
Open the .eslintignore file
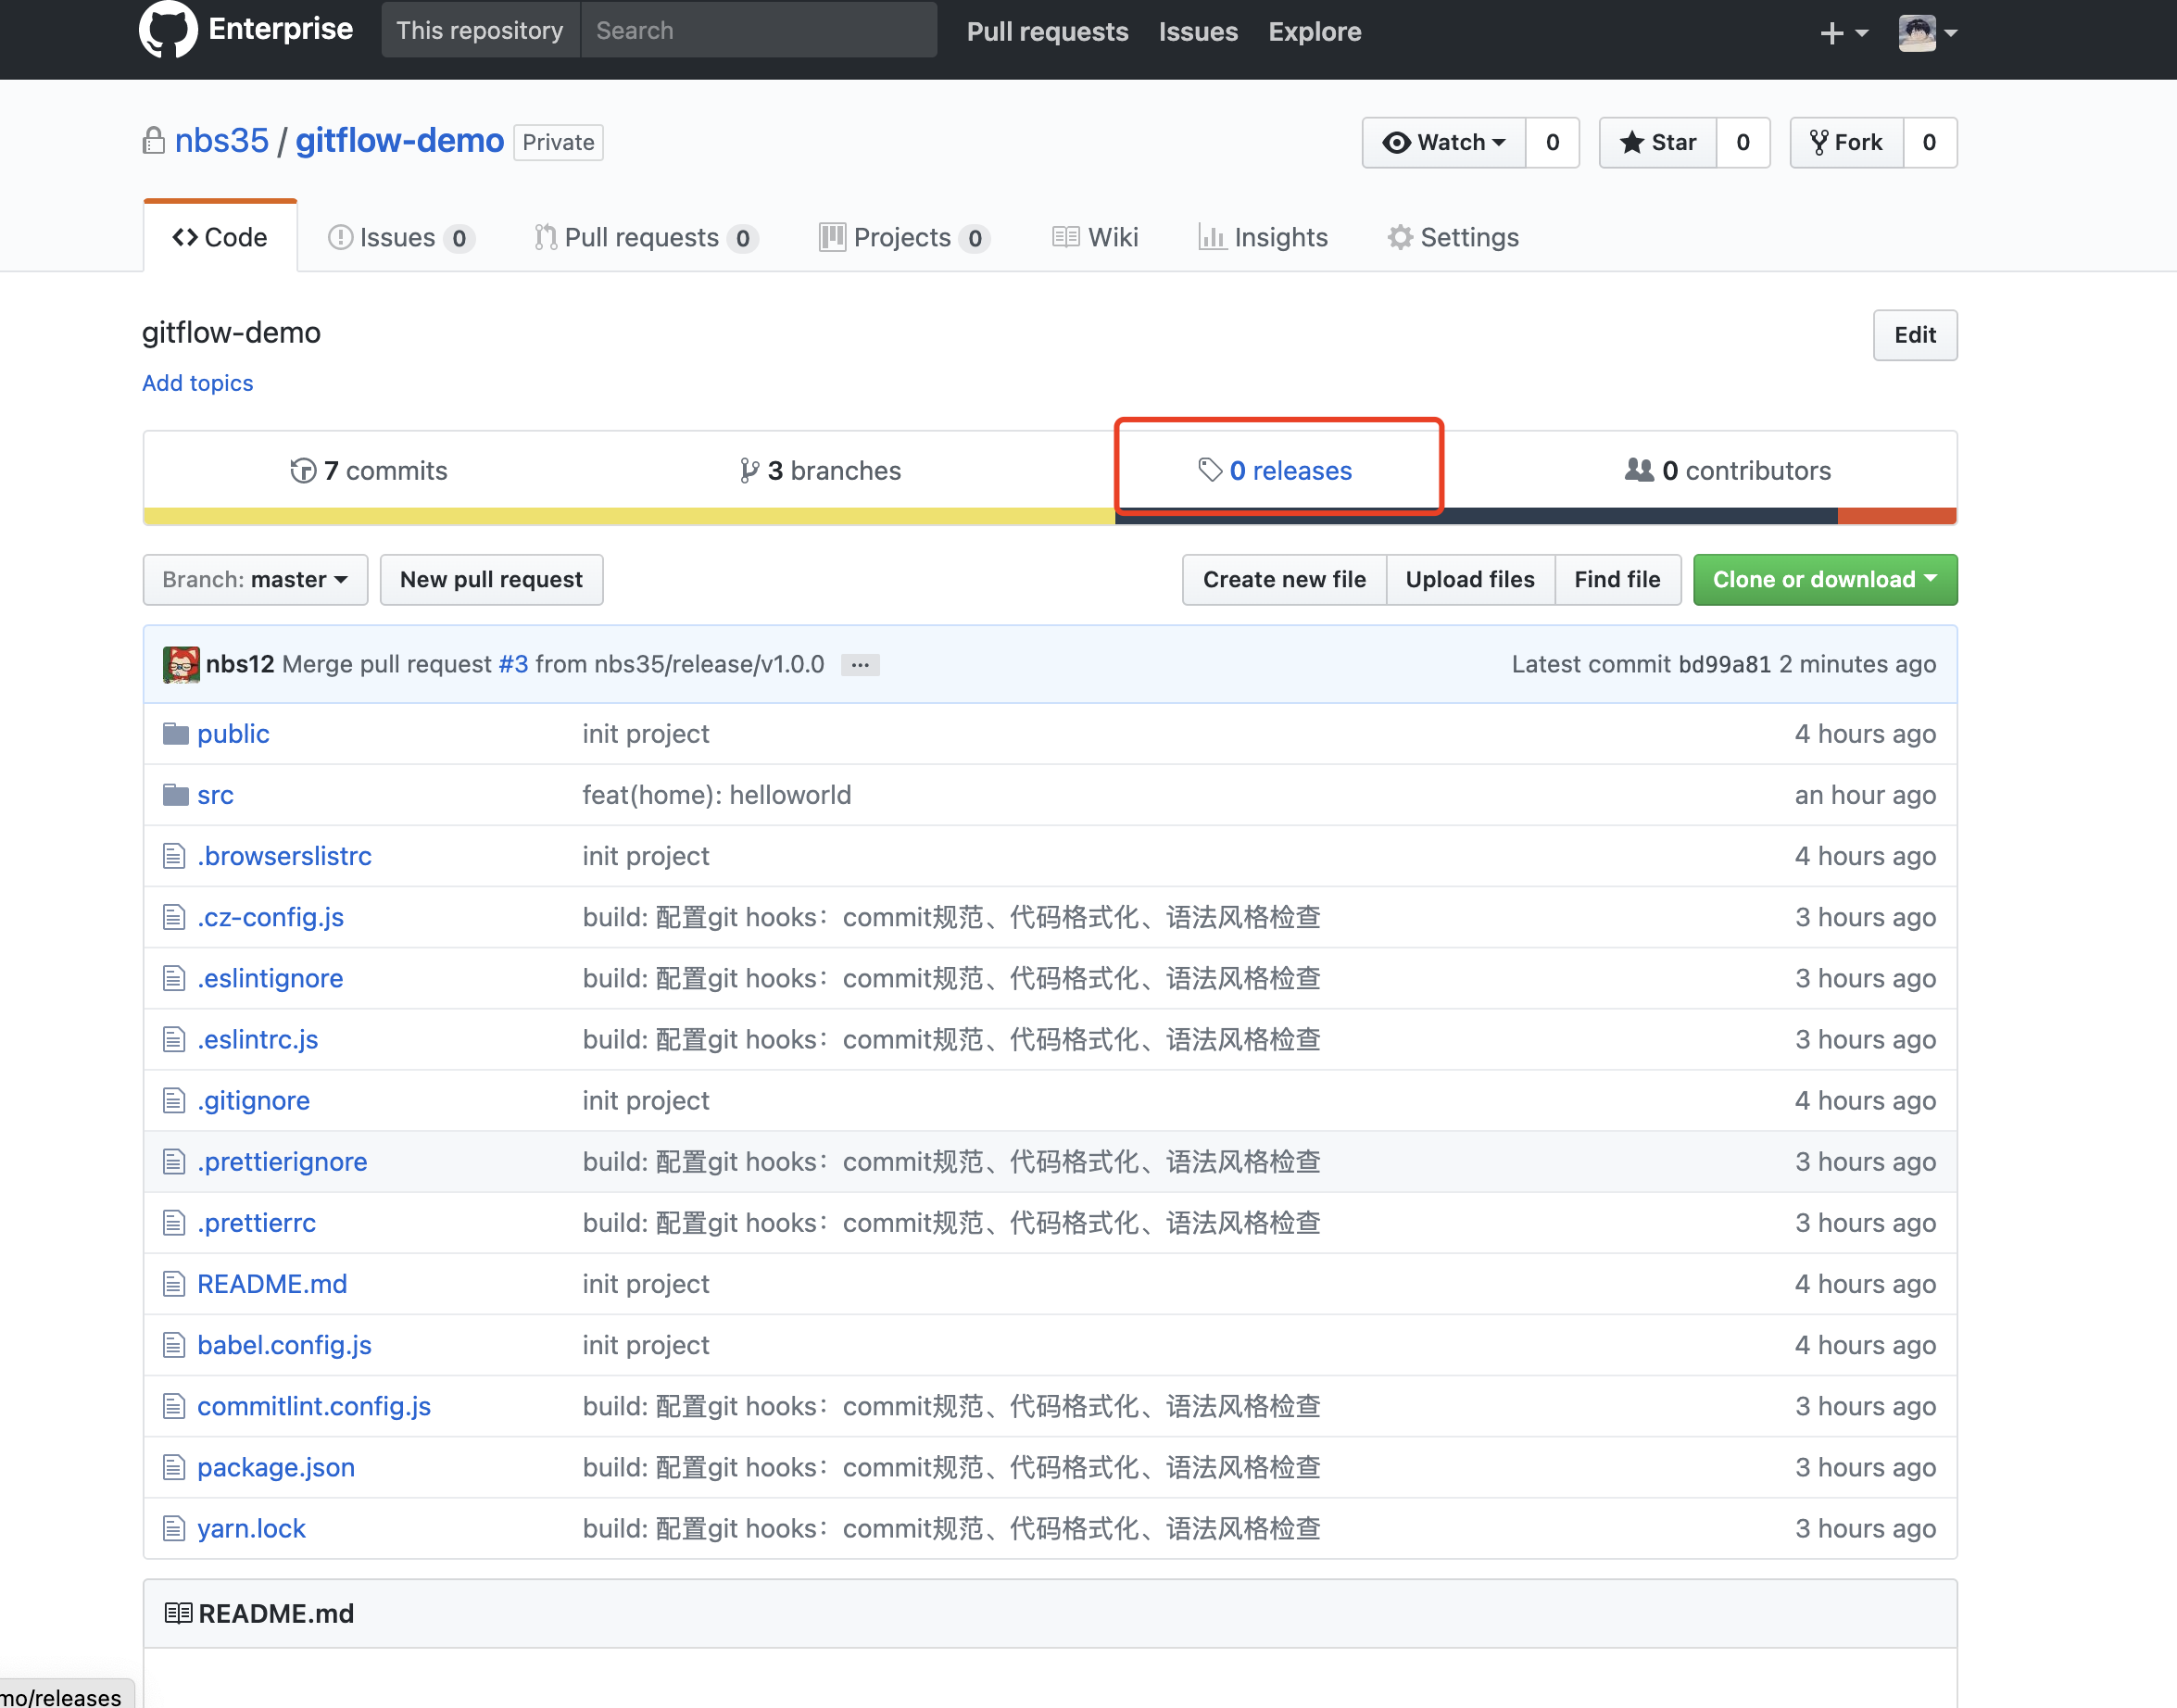pos(270,978)
